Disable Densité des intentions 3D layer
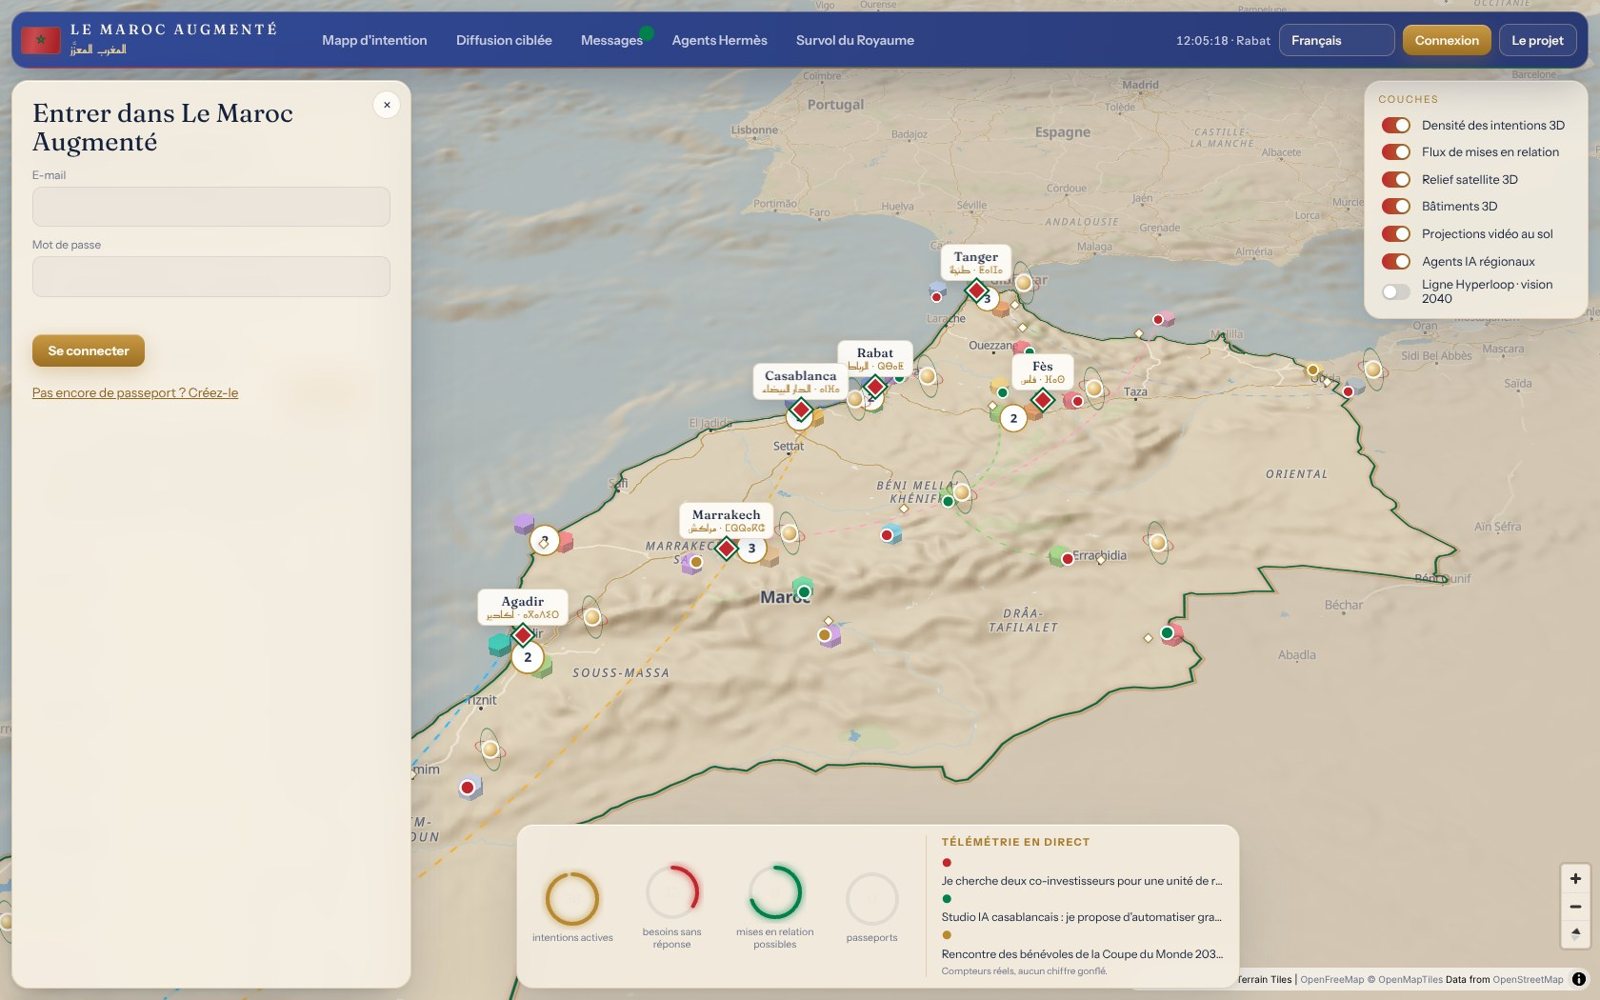The height and width of the screenshot is (1000, 1600). point(1396,125)
